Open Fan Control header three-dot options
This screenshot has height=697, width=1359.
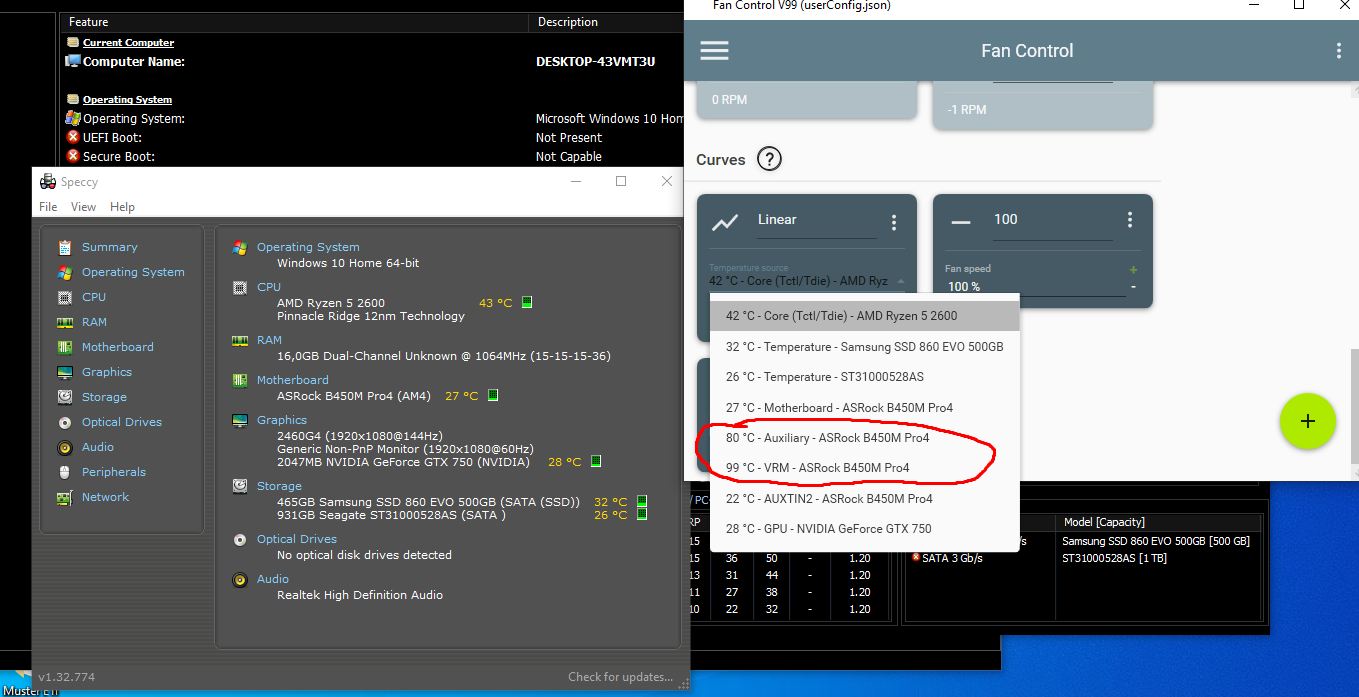[x=1339, y=51]
